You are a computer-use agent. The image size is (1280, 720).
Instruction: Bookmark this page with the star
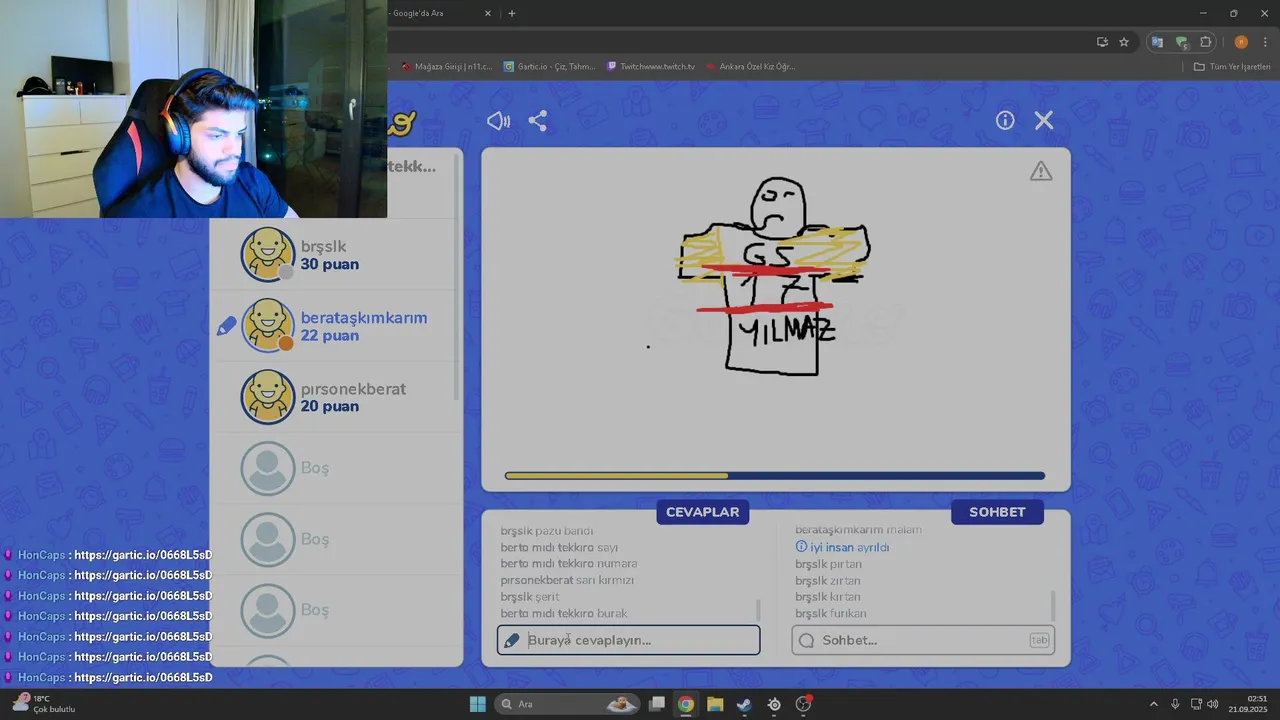(1124, 42)
